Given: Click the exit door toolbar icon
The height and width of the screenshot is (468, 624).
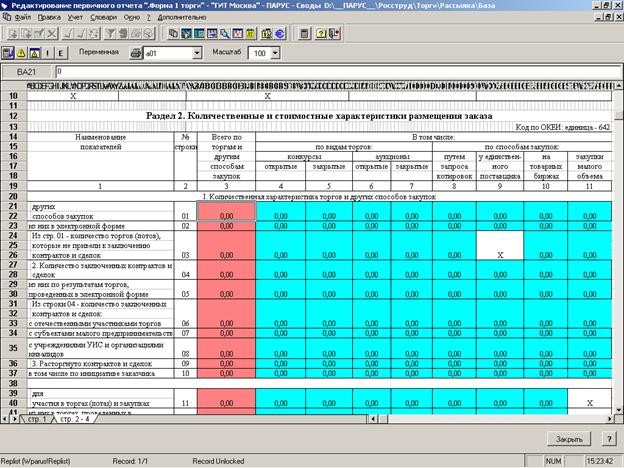Looking at the screenshot, I should [x=334, y=34].
